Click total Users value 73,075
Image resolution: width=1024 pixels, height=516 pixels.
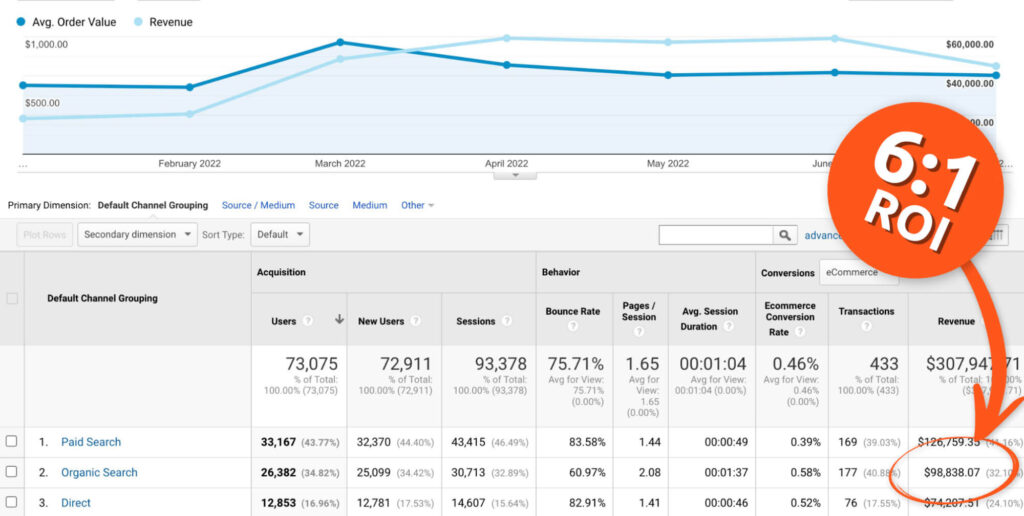coord(312,364)
